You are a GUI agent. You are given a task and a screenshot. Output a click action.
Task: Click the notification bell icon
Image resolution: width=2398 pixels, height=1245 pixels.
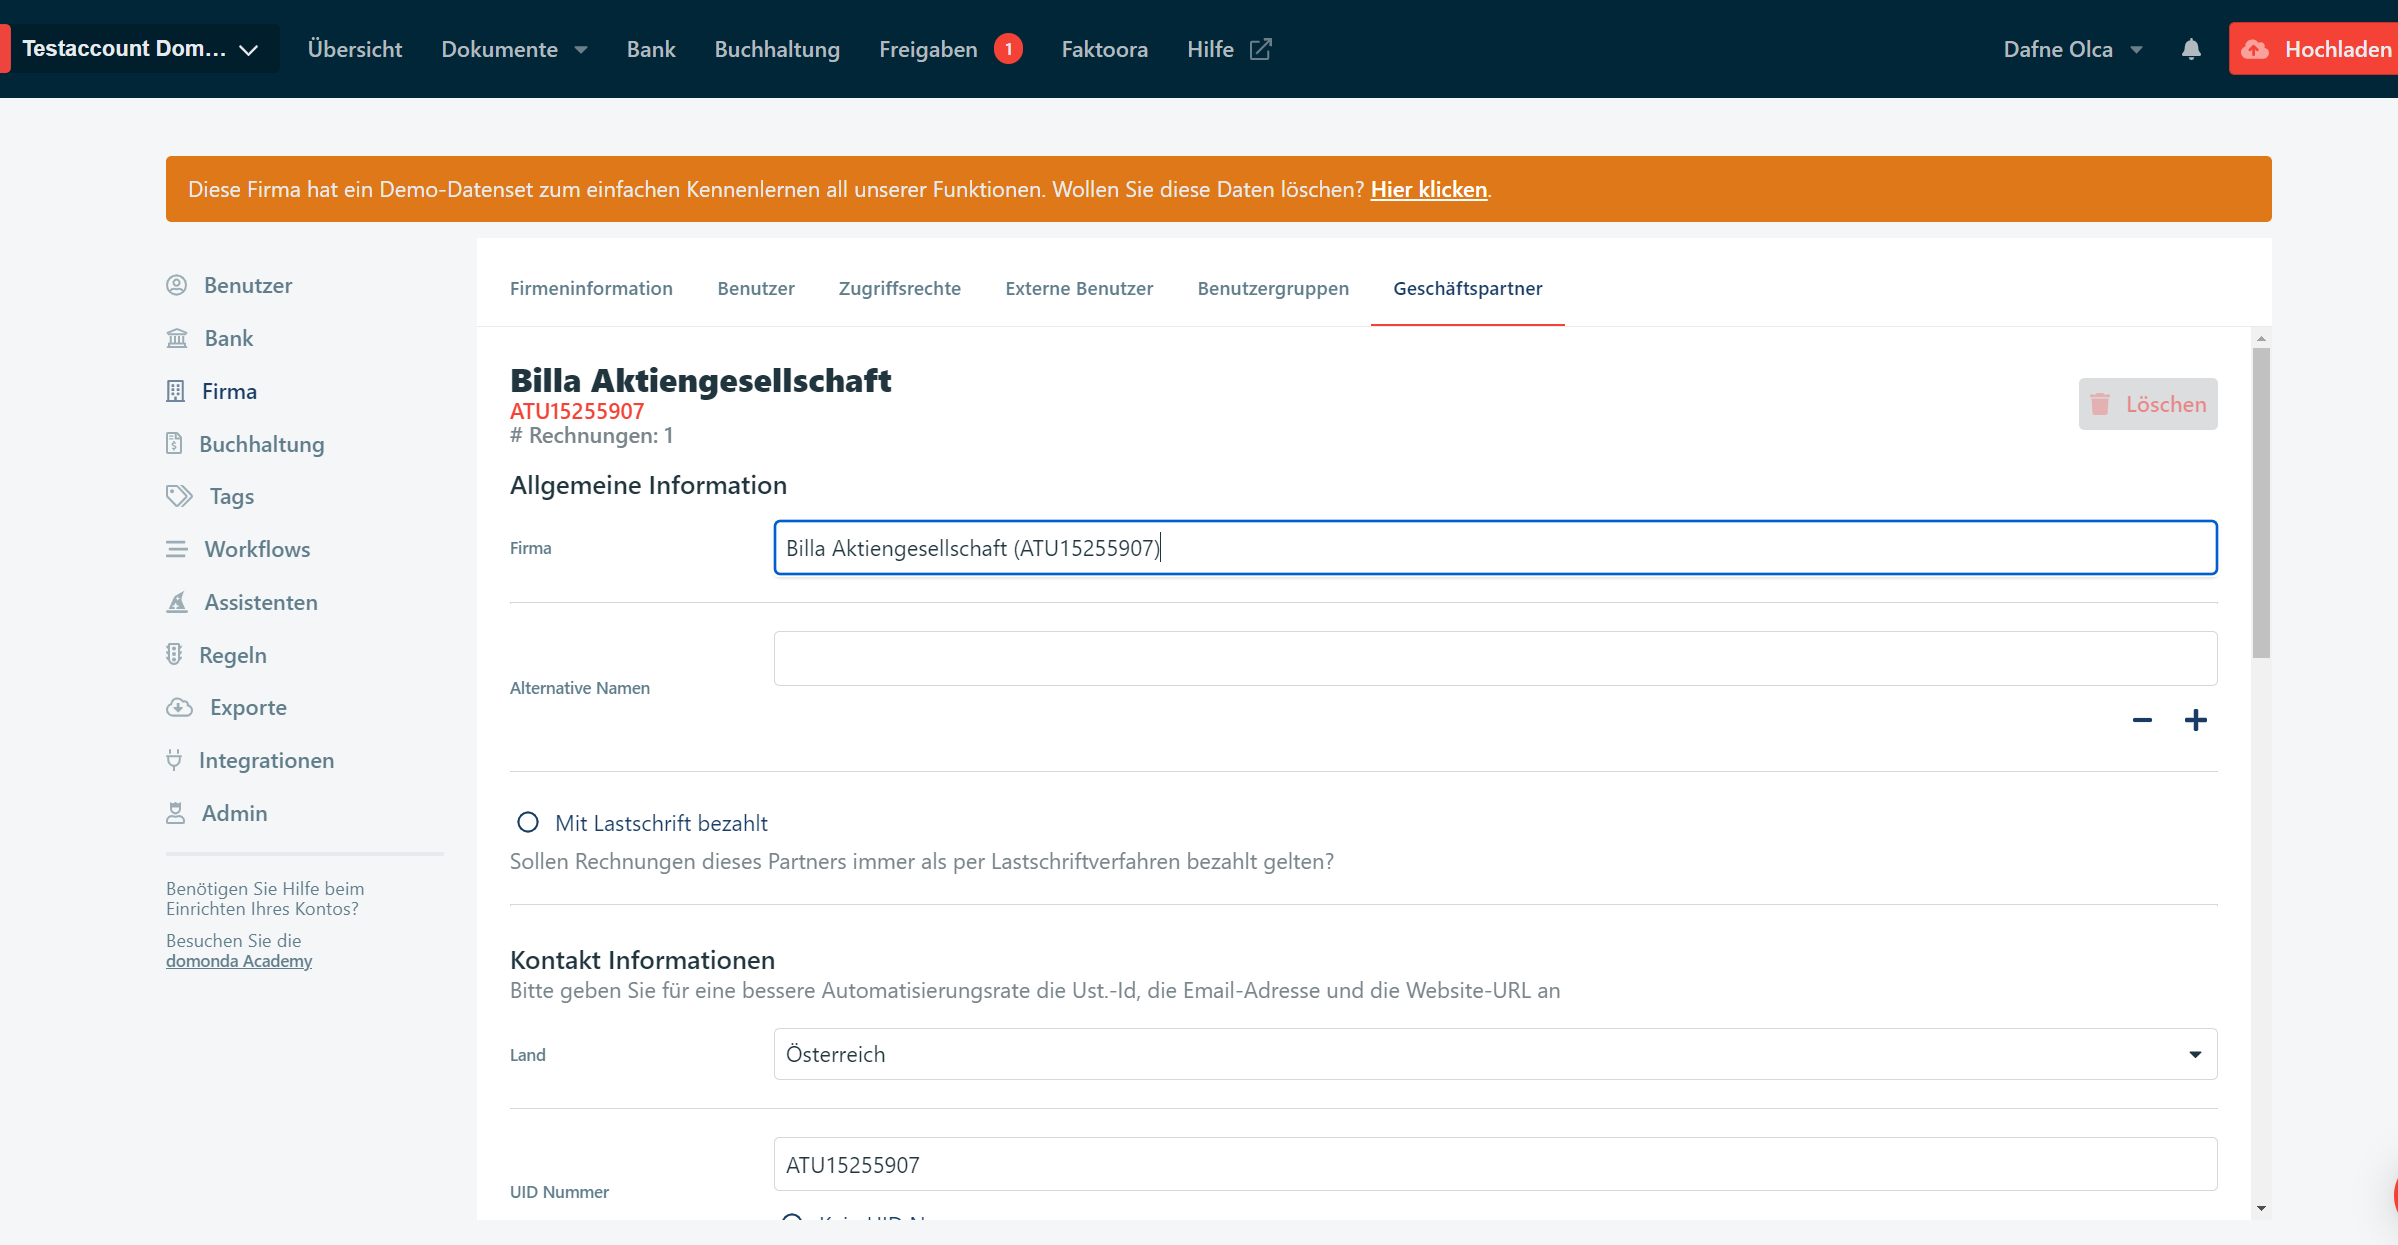(2190, 49)
